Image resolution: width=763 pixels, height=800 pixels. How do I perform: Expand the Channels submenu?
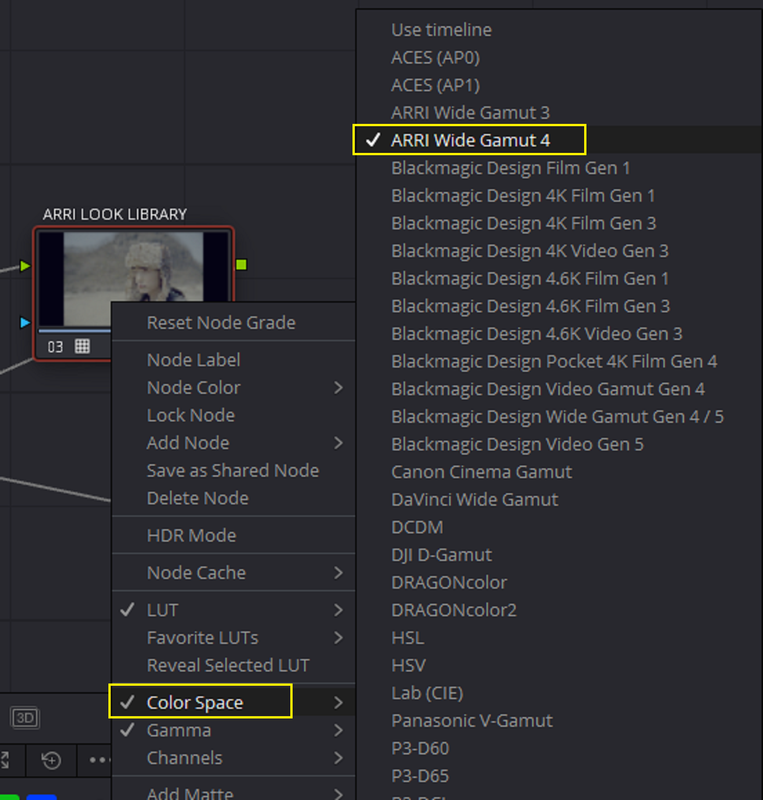point(234,758)
